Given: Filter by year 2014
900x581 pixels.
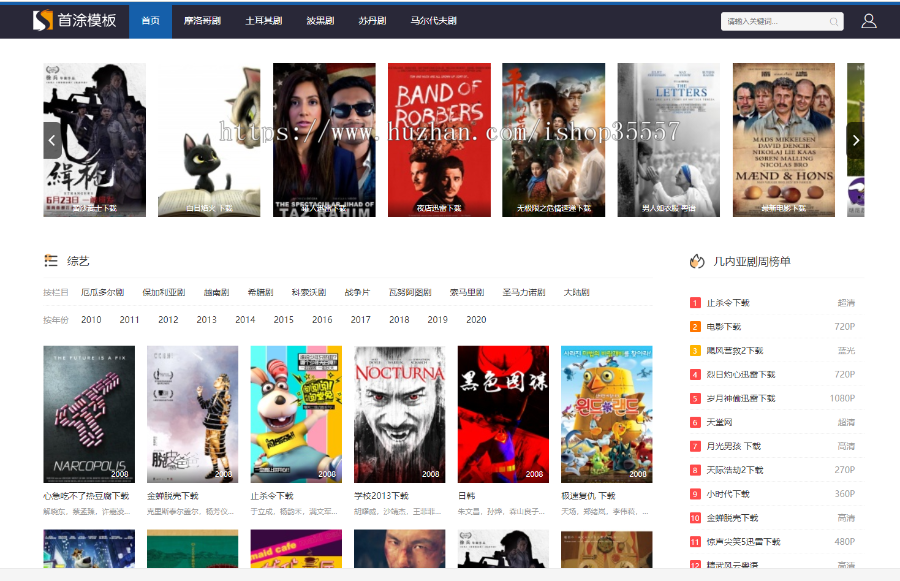Looking at the screenshot, I should point(245,320).
